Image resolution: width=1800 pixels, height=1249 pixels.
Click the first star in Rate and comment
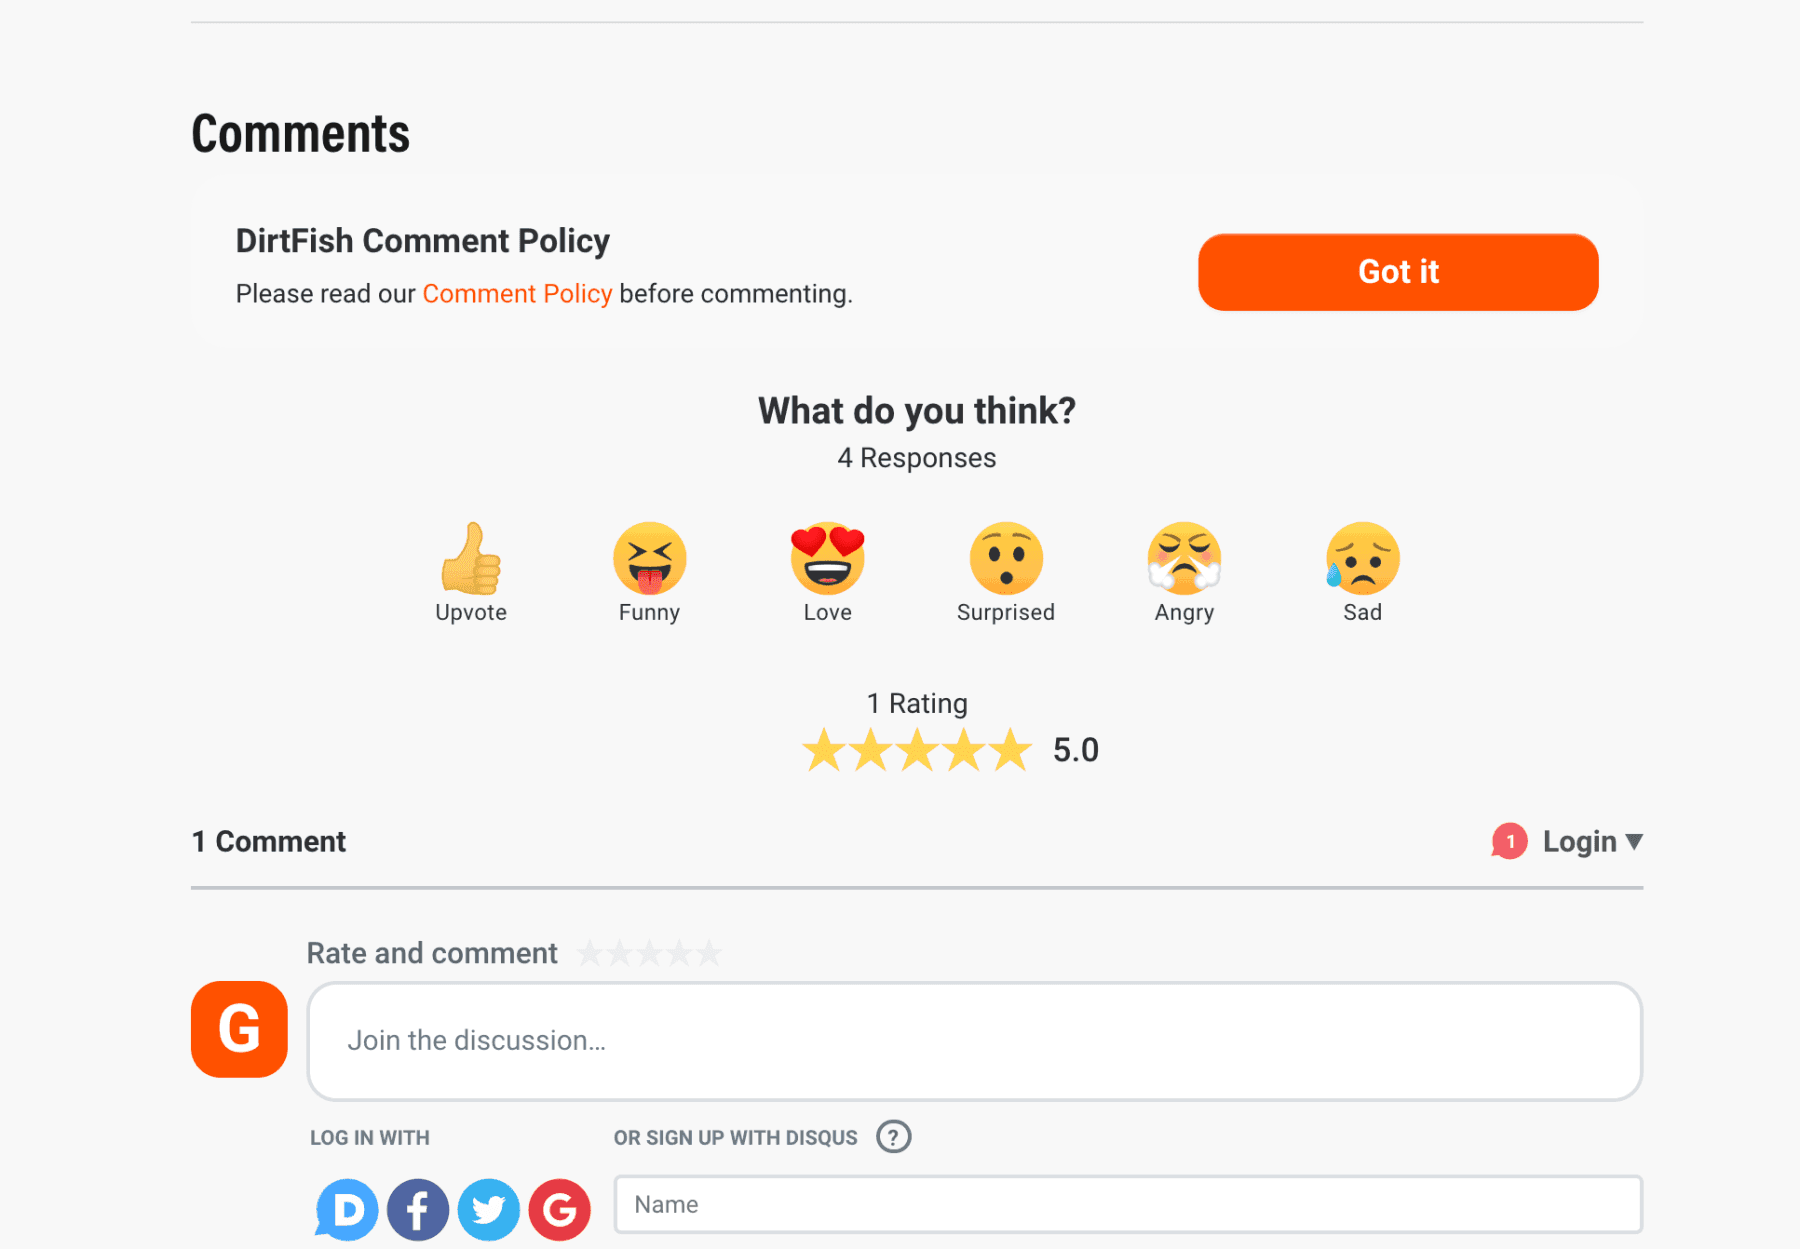coord(590,954)
